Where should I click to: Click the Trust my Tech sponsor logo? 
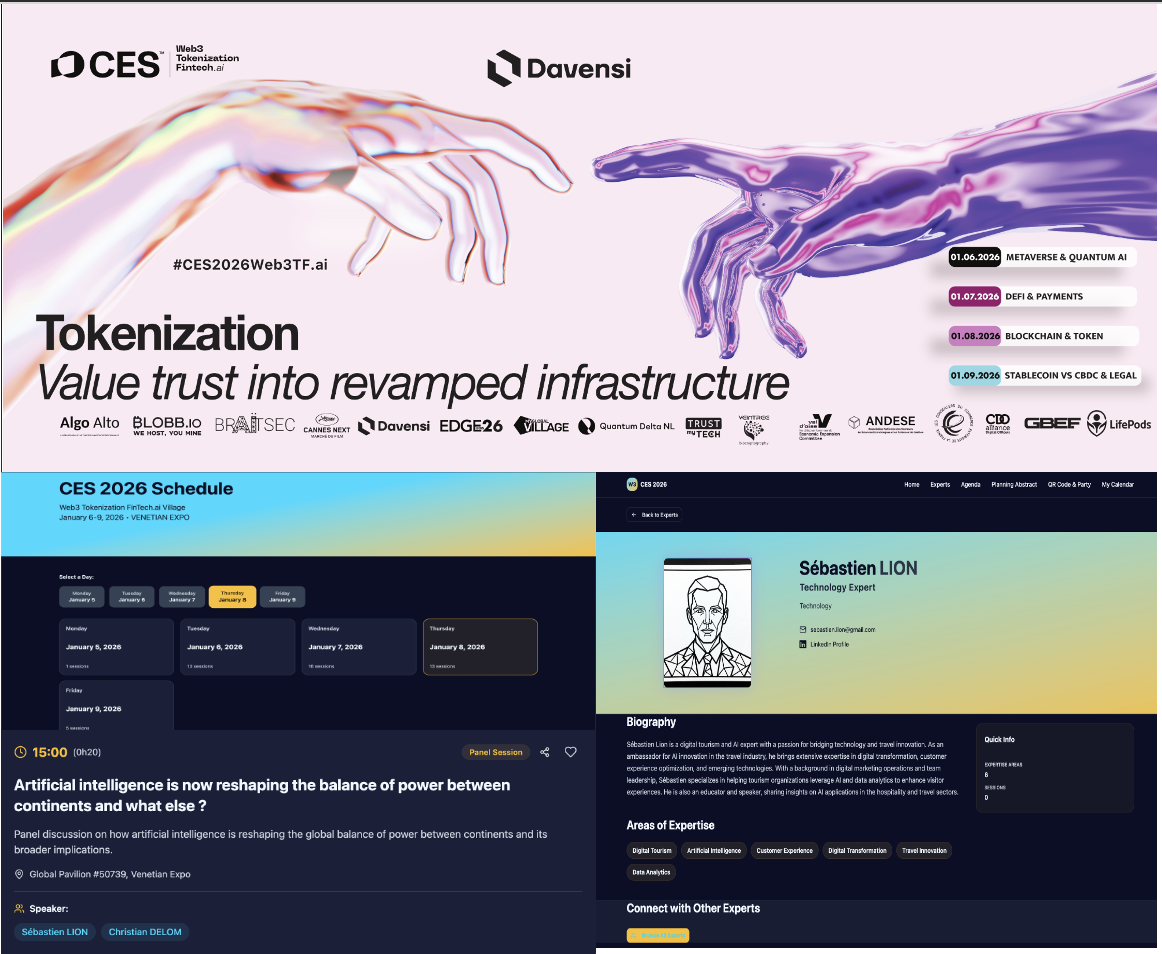click(x=703, y=428)
